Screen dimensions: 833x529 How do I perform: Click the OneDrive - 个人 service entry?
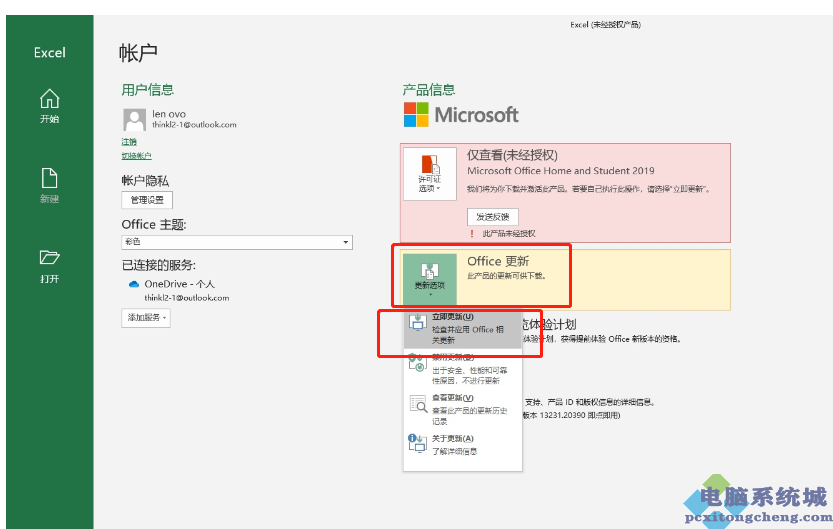tap(180, 284)
